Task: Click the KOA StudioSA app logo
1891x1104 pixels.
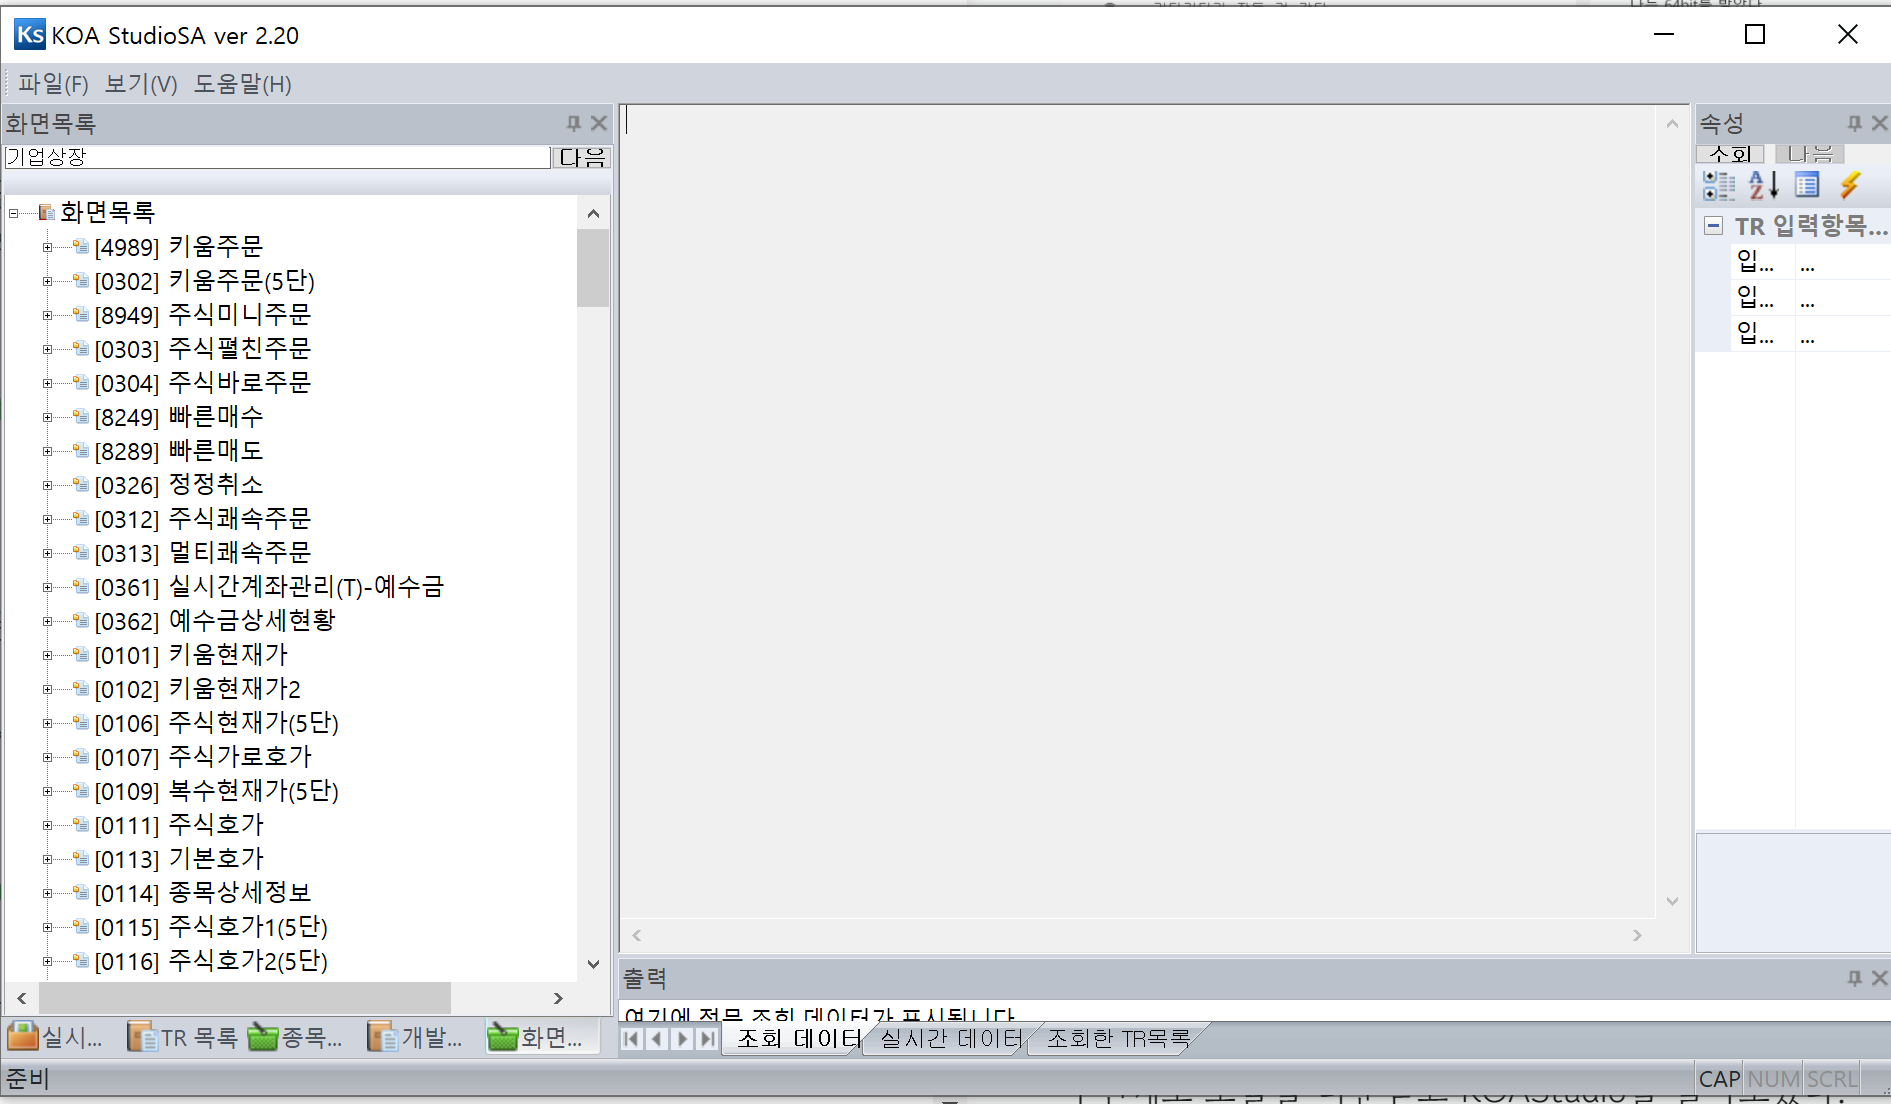Action: point(30,35)
